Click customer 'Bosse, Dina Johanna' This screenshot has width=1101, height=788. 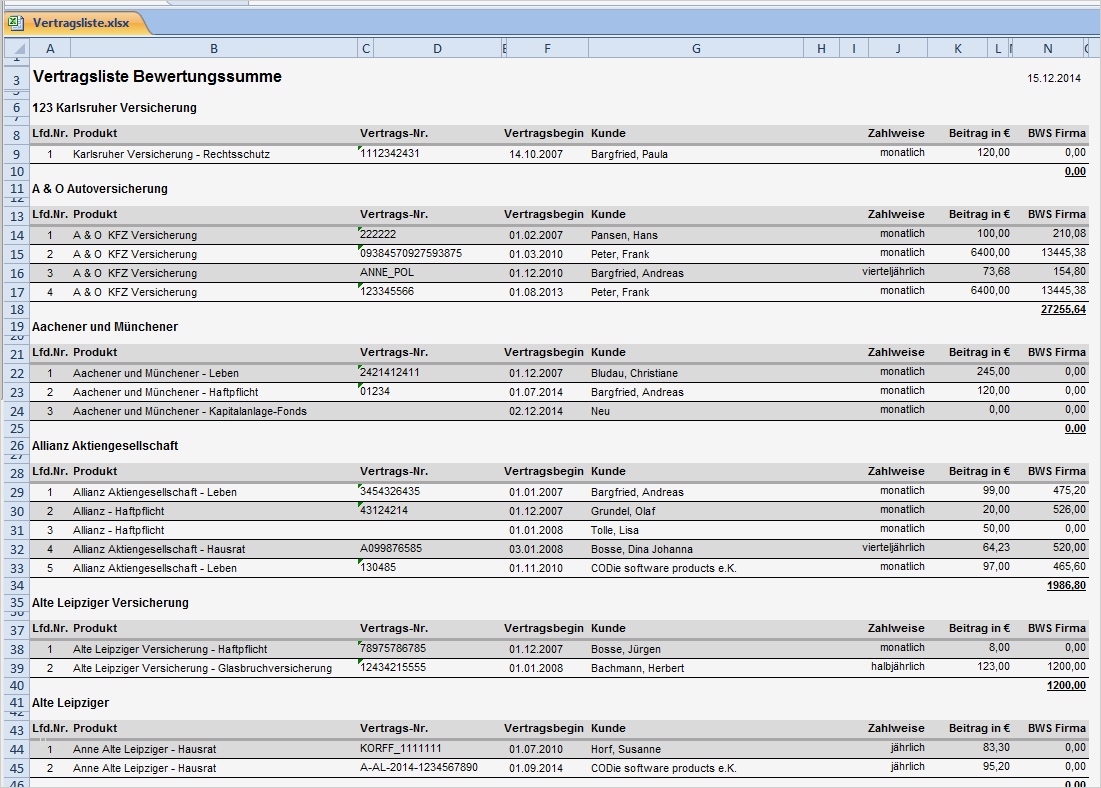coord(641,549)
